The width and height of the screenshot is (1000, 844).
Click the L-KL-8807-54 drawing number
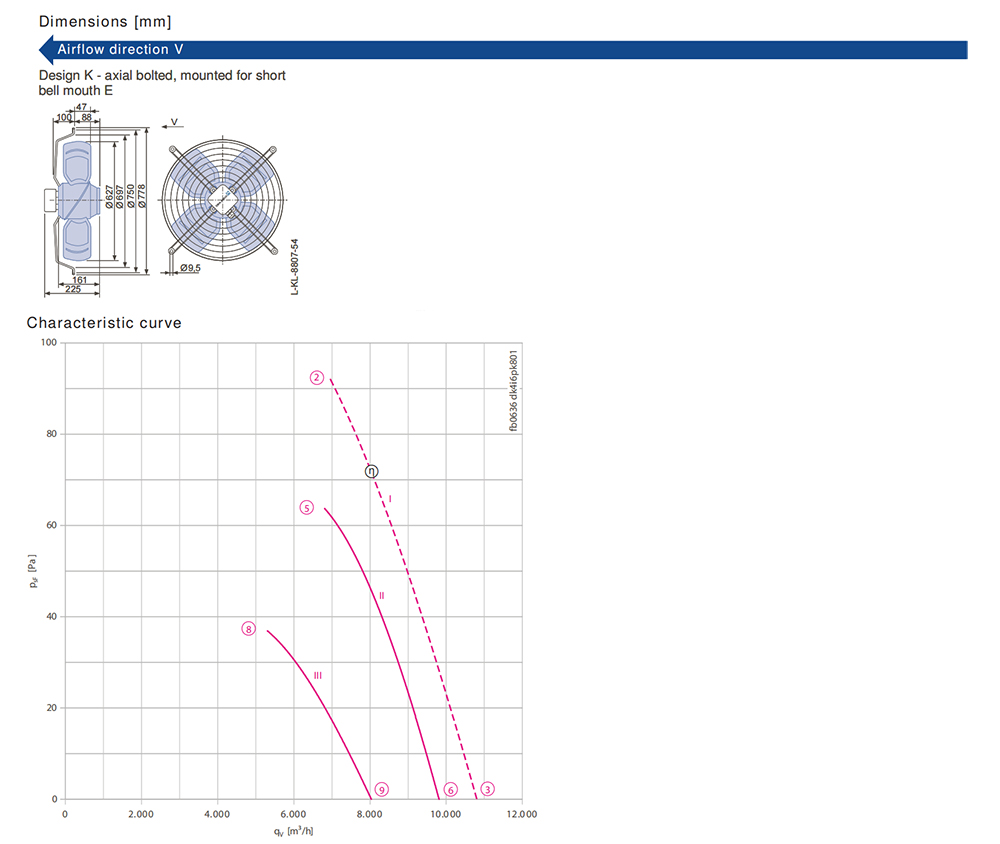(x=295, y=267)
